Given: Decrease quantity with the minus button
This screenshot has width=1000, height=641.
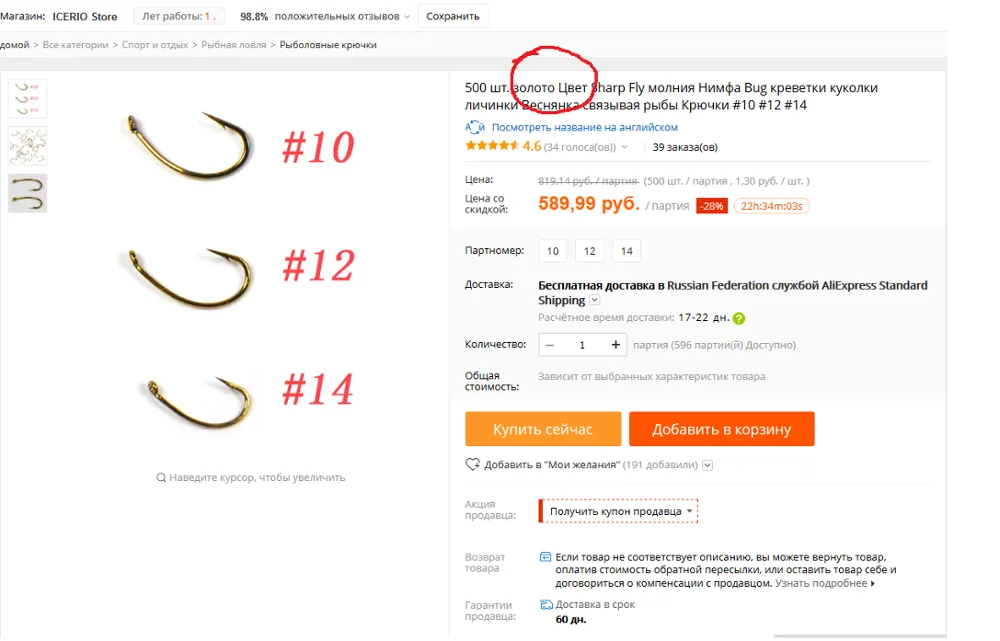Looking at the screenshot, I should point(550,345).
